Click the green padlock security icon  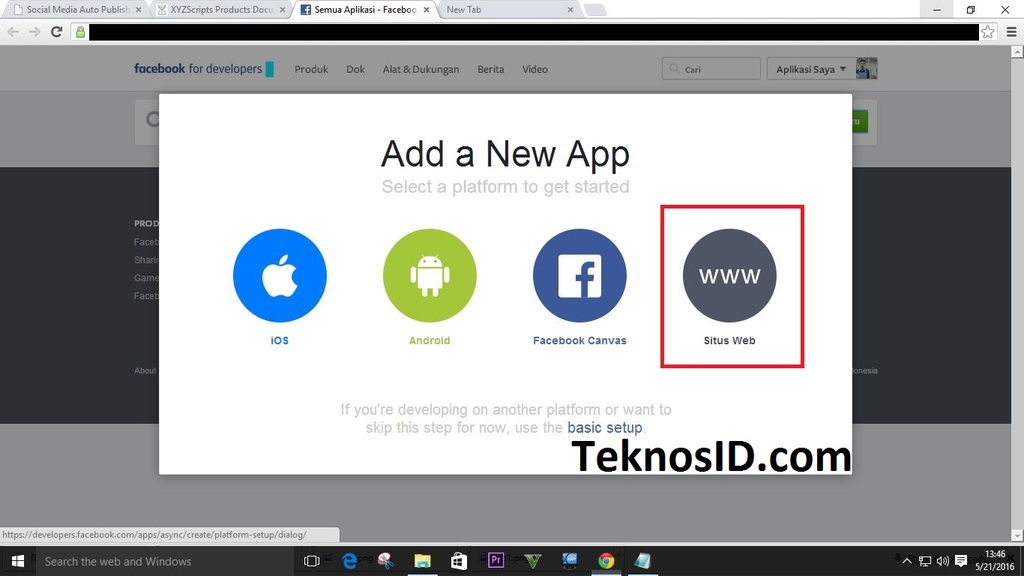pyautogui.click(x=80, y=31)
